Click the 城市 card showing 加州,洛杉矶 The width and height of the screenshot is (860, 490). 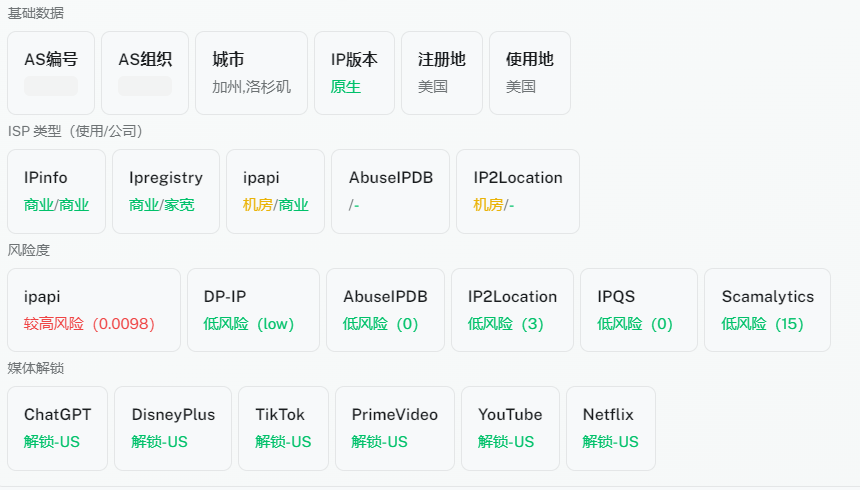[x=251, y=73]
